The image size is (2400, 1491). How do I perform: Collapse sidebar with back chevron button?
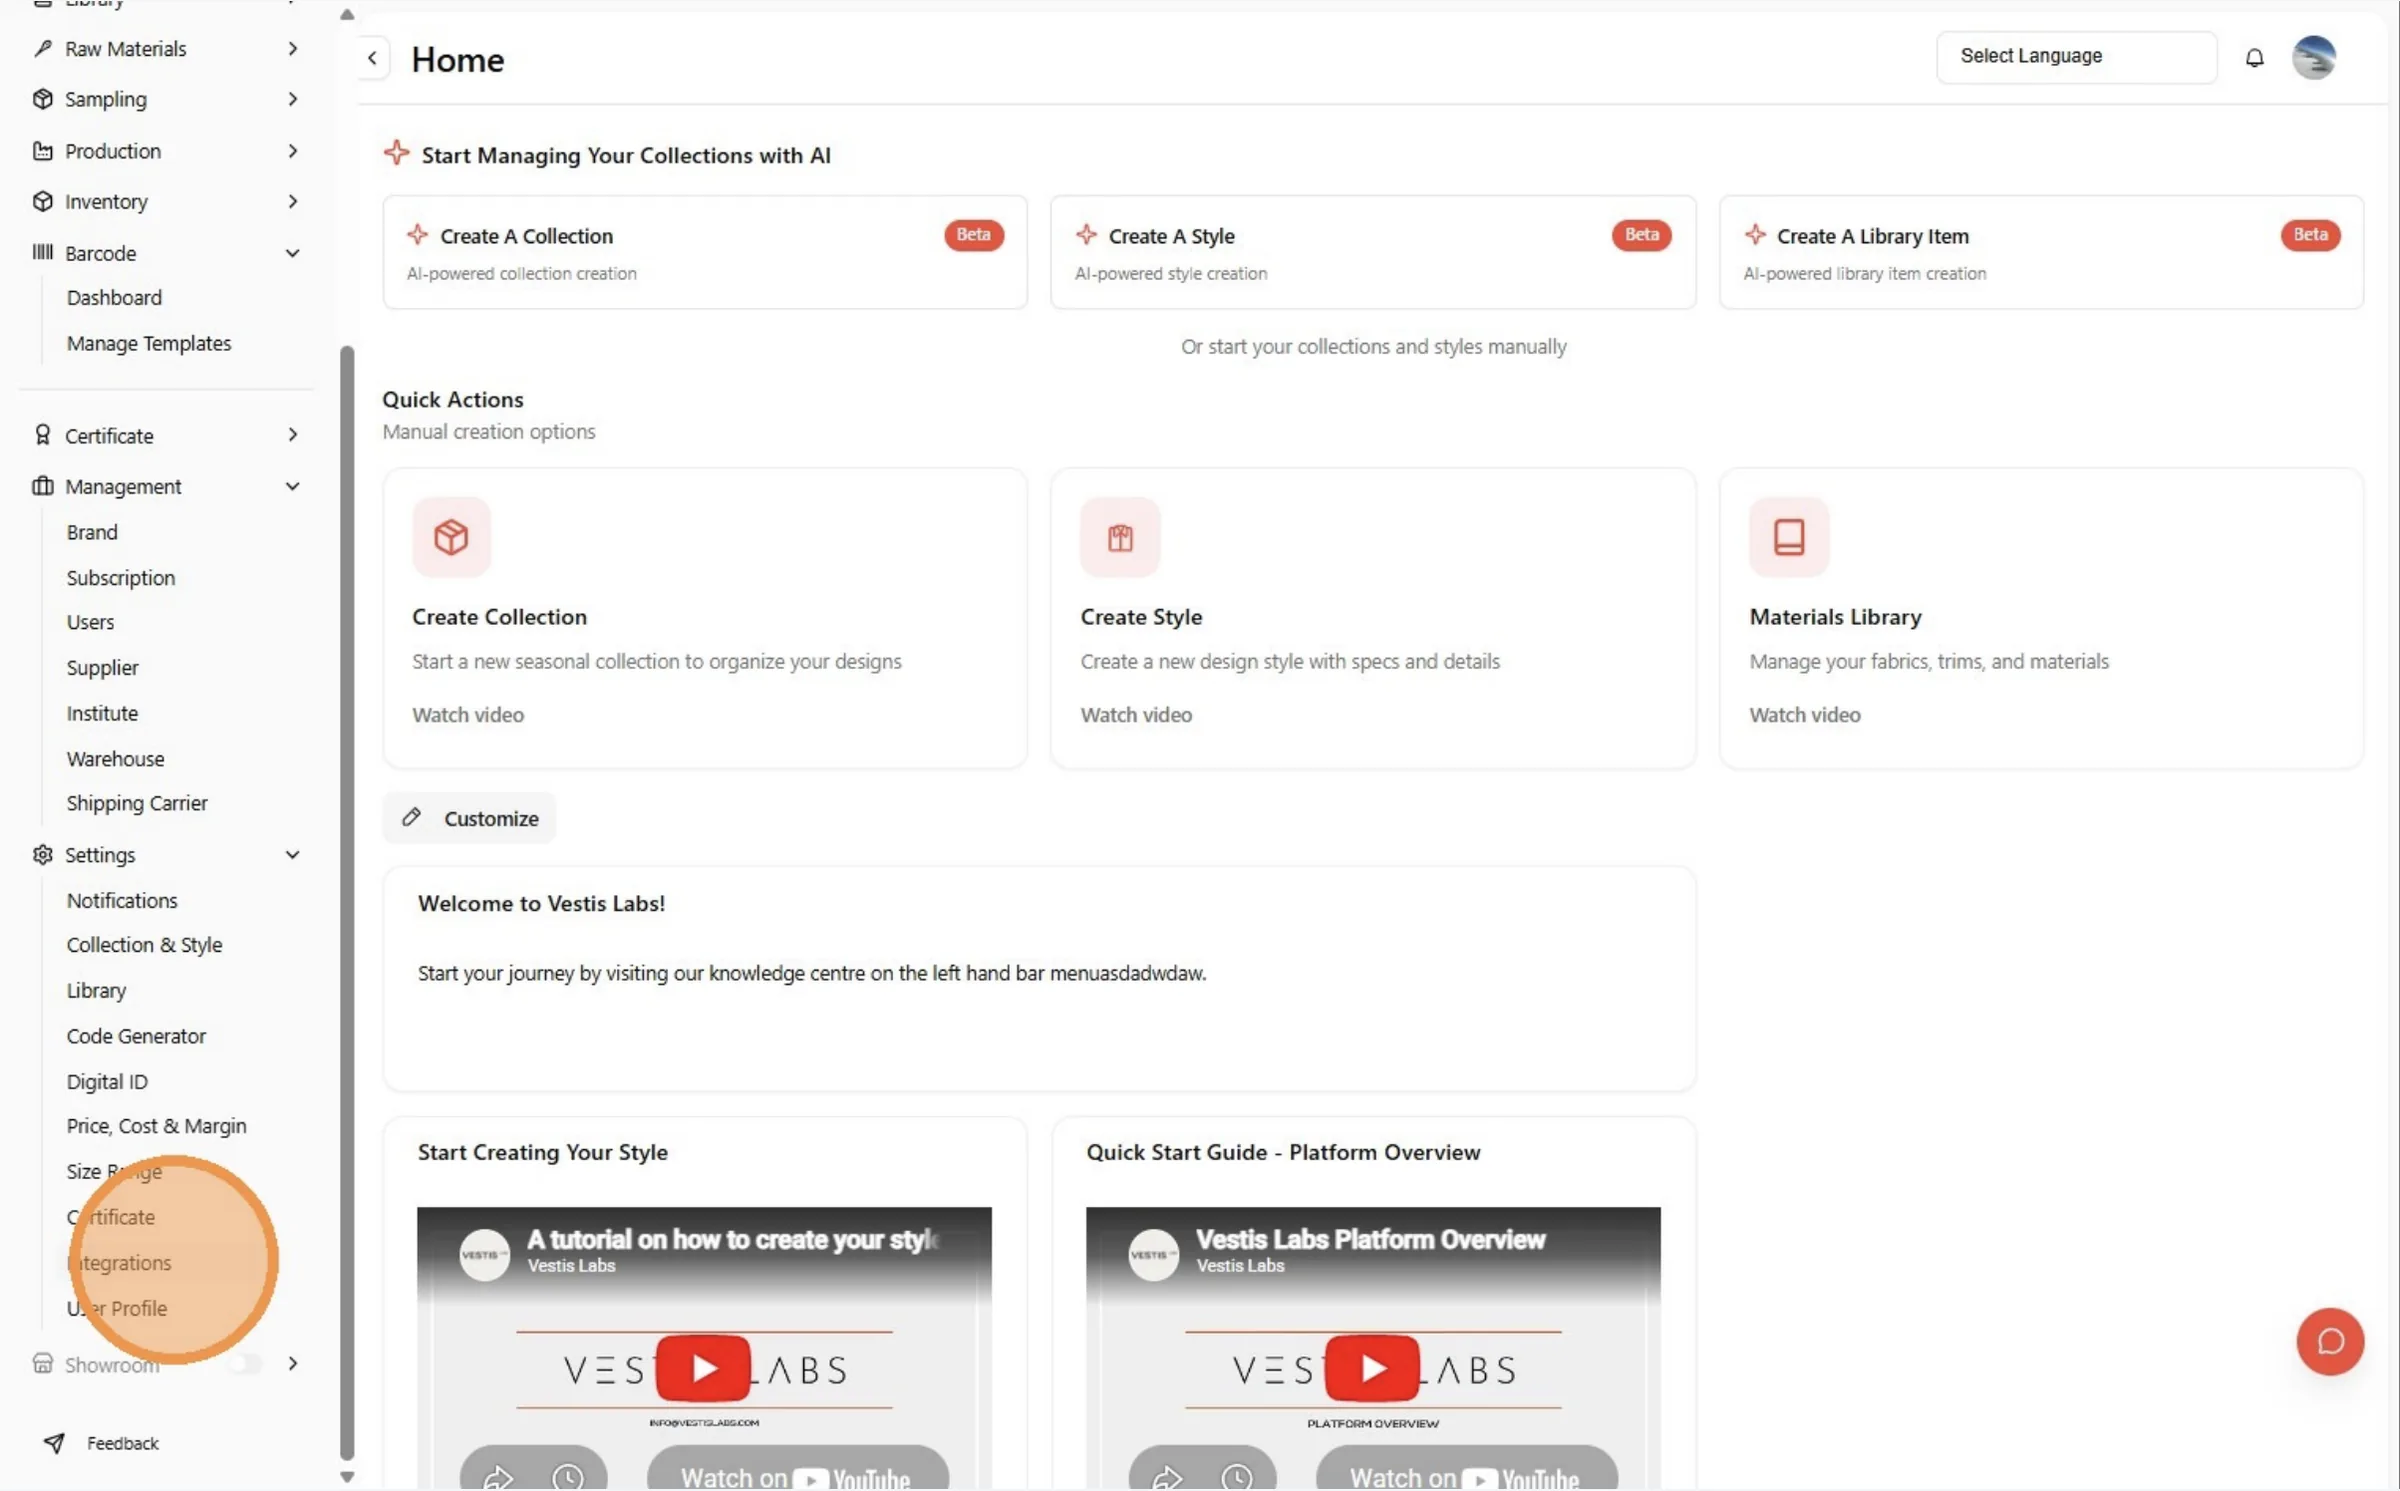[372, 58]
